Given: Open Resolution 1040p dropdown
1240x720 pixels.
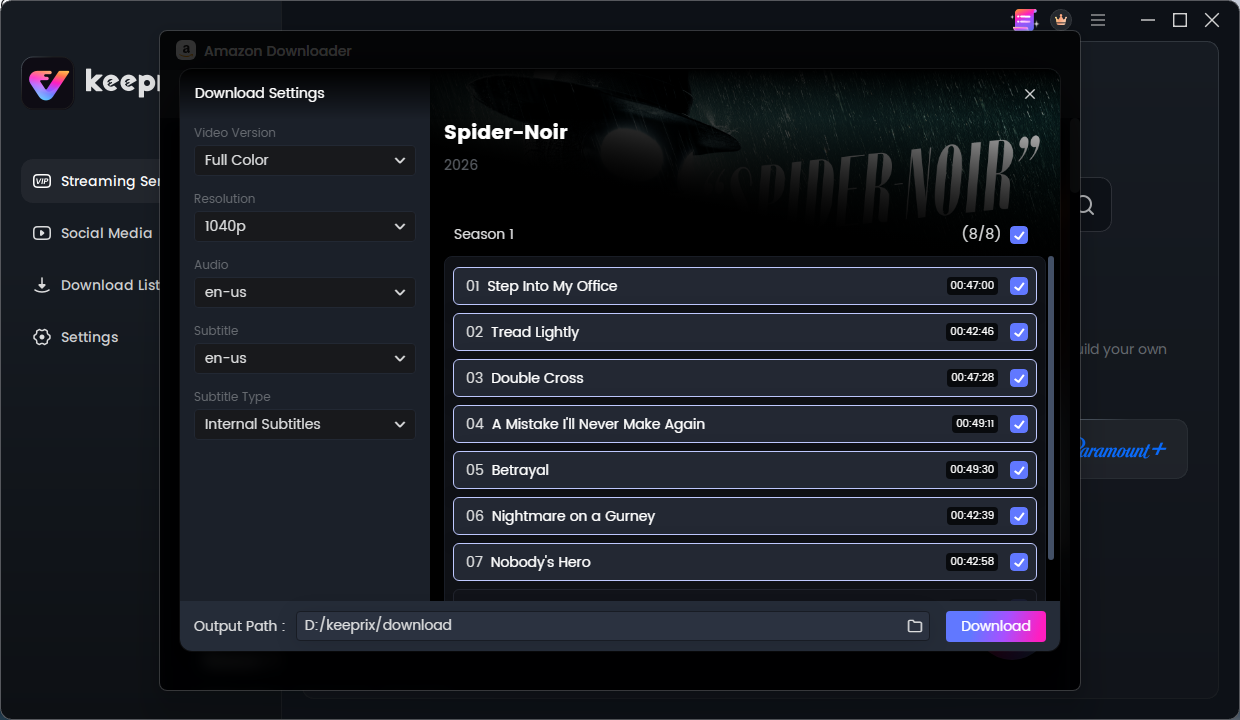Looking at the screenshot, I should point(304,226).
